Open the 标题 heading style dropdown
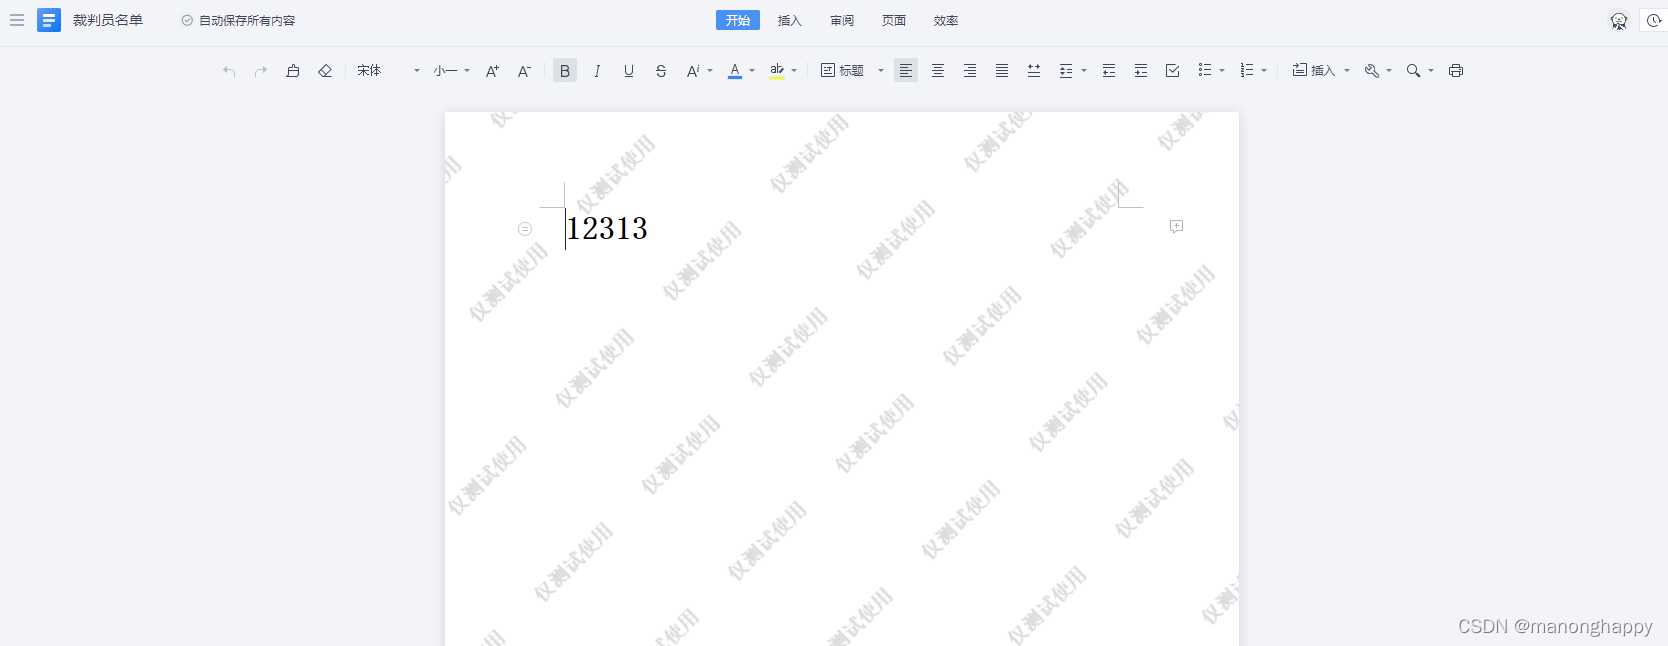This screenshot has height=646, width=1668. [x=853, y=71]
